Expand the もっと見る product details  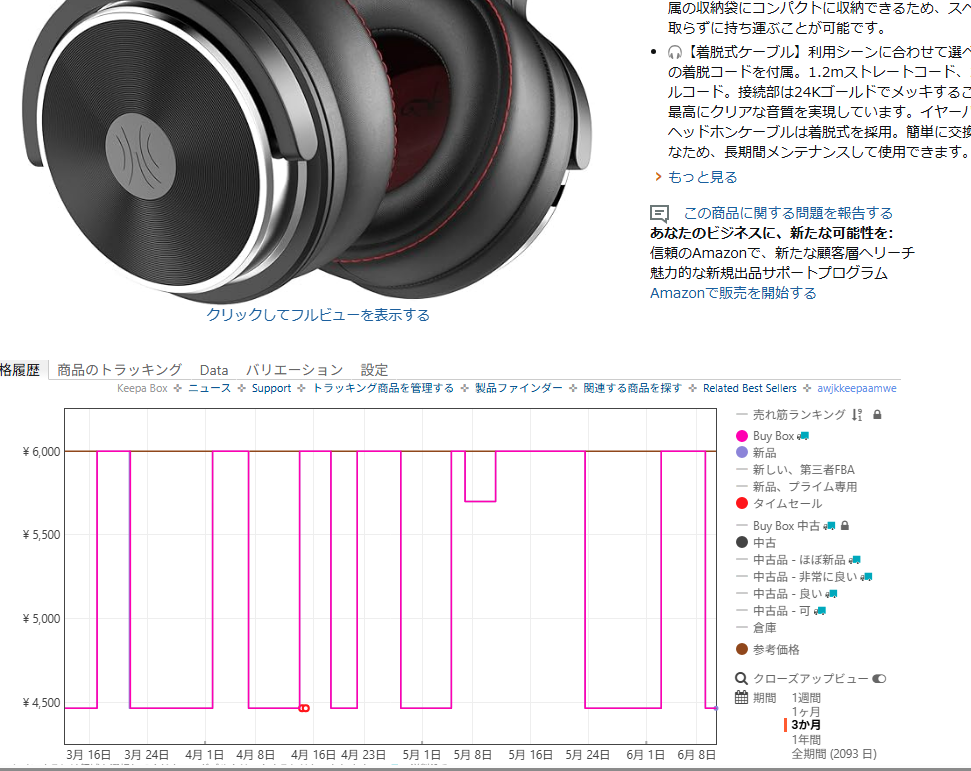(x=702, y=177)
